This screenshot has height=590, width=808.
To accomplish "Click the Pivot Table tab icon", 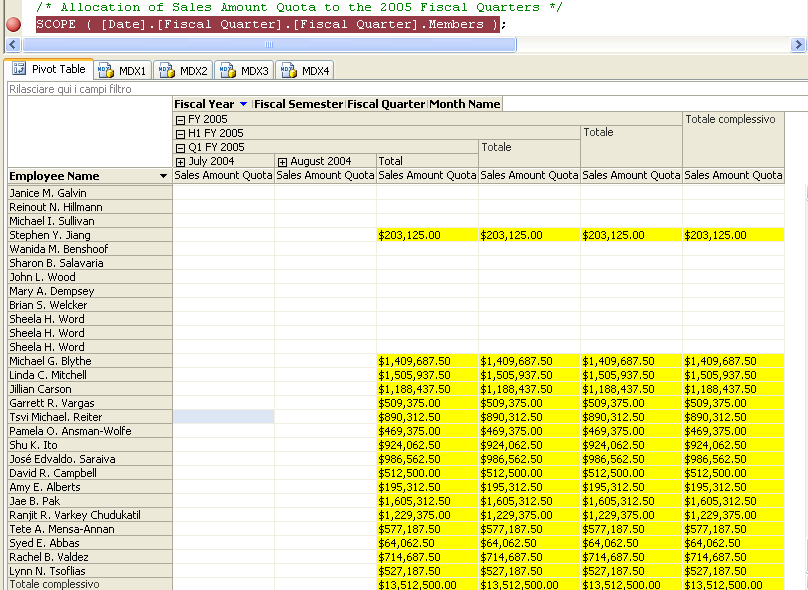I will coord(19,69).
